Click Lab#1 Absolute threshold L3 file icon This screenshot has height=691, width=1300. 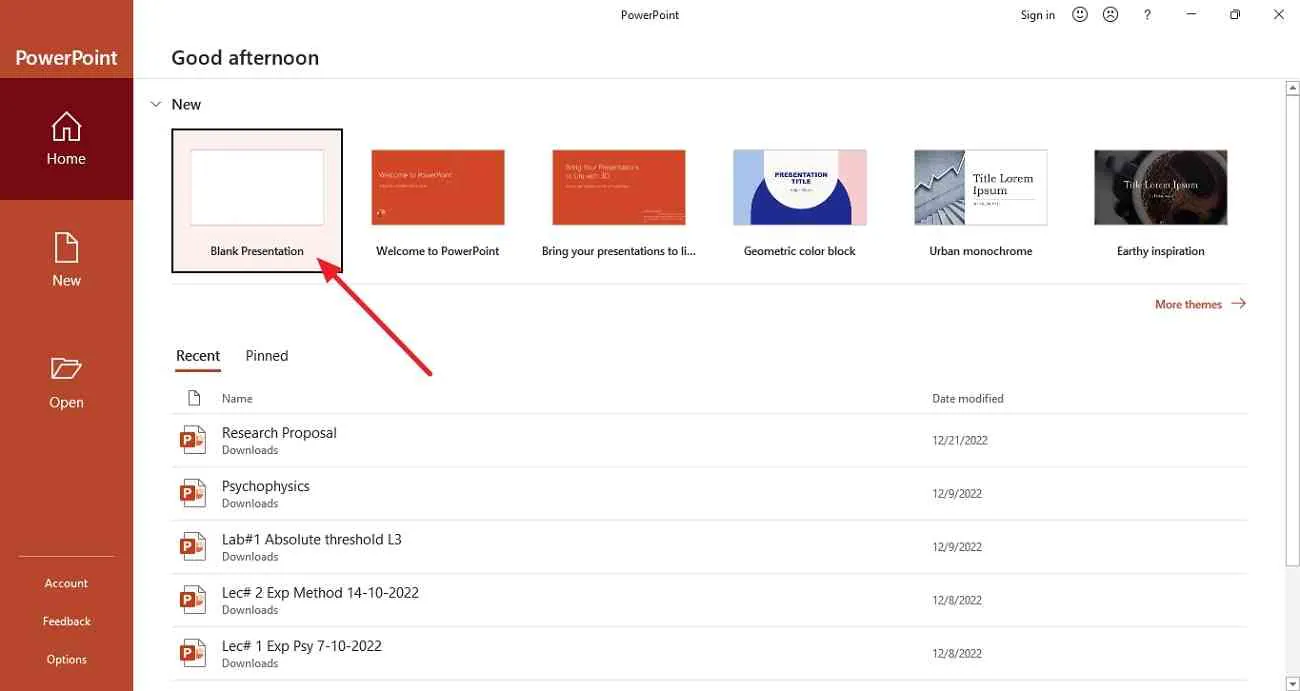pos(192,546)
